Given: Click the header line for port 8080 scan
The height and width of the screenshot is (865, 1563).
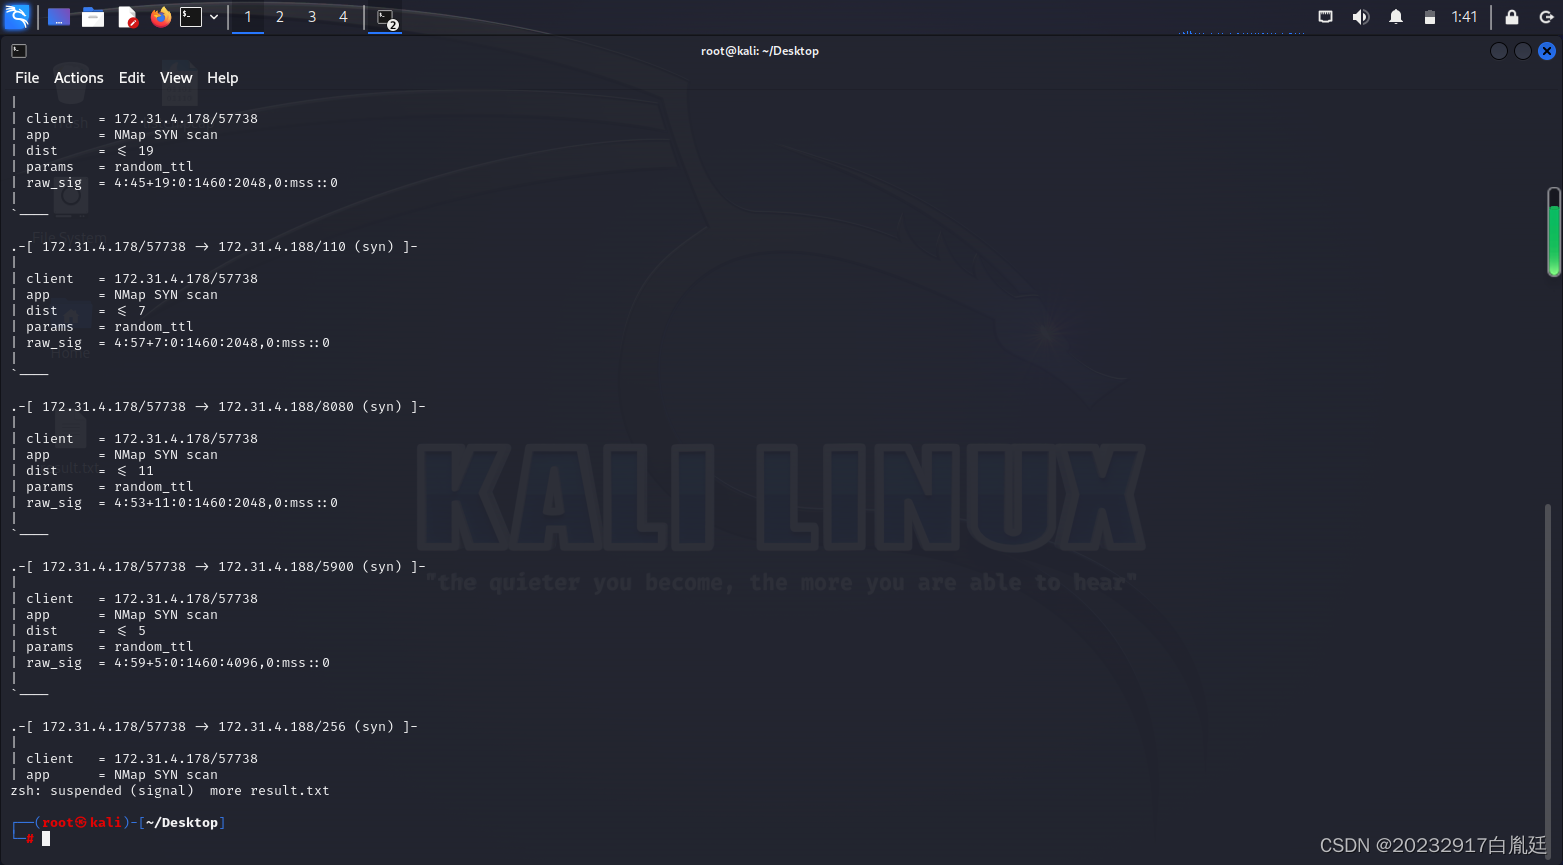Looking at the screenshot, I should point(218,407).
